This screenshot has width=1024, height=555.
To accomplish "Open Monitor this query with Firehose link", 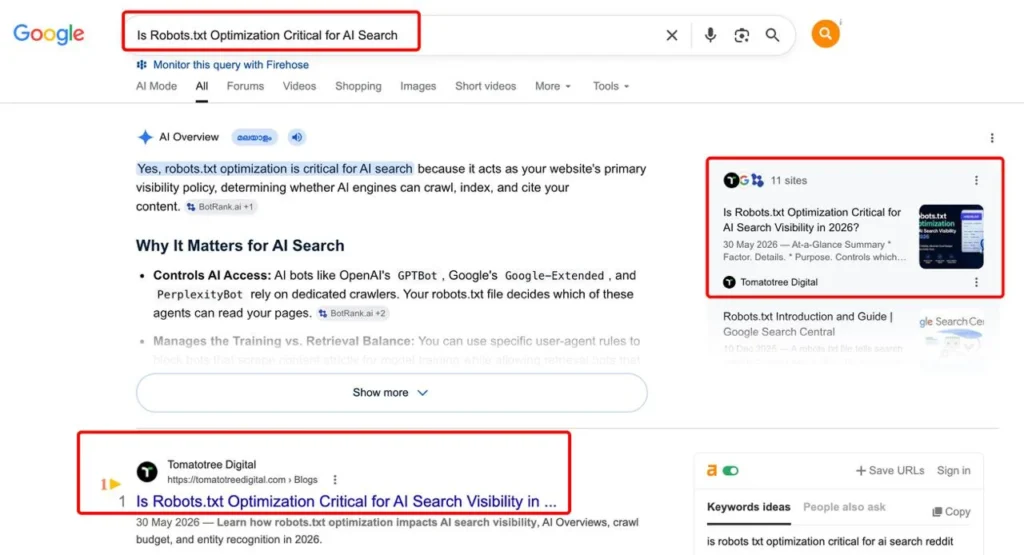I will click(231, 65).
